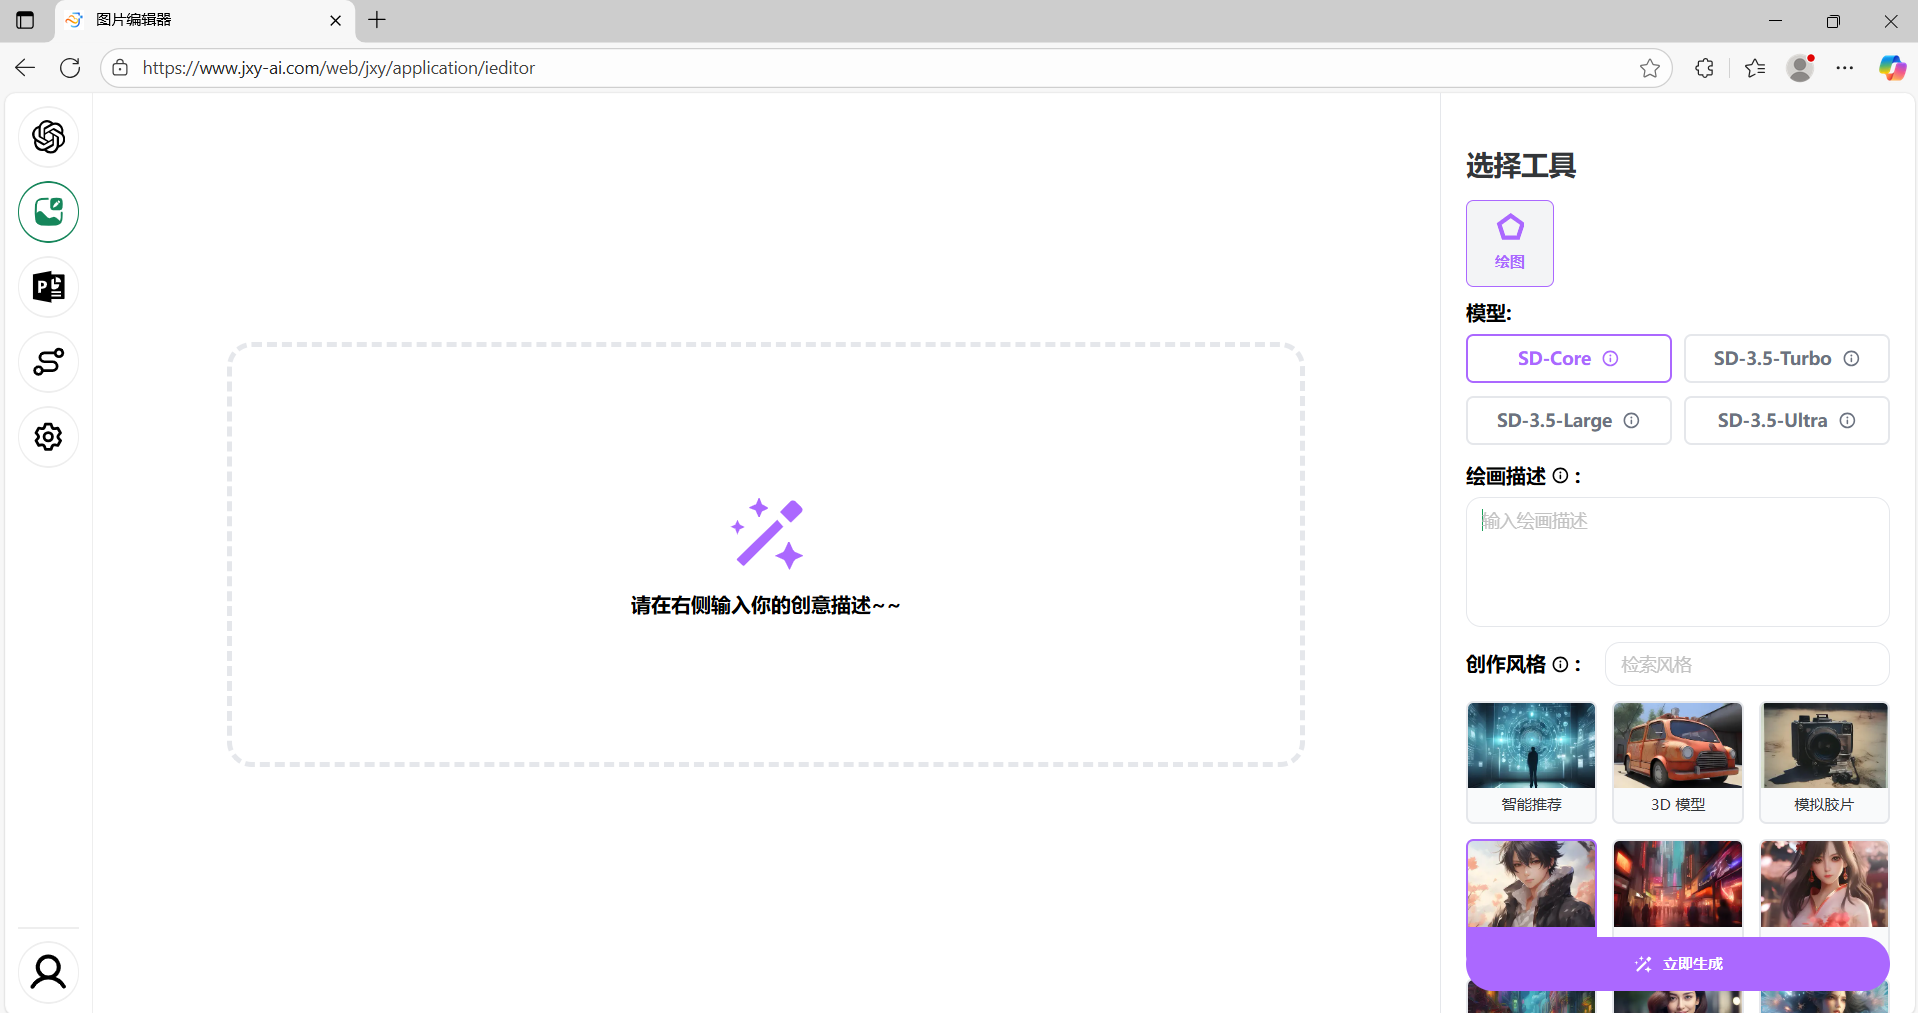
Task: Open the Copilot icon
Action: point(1892,68)
